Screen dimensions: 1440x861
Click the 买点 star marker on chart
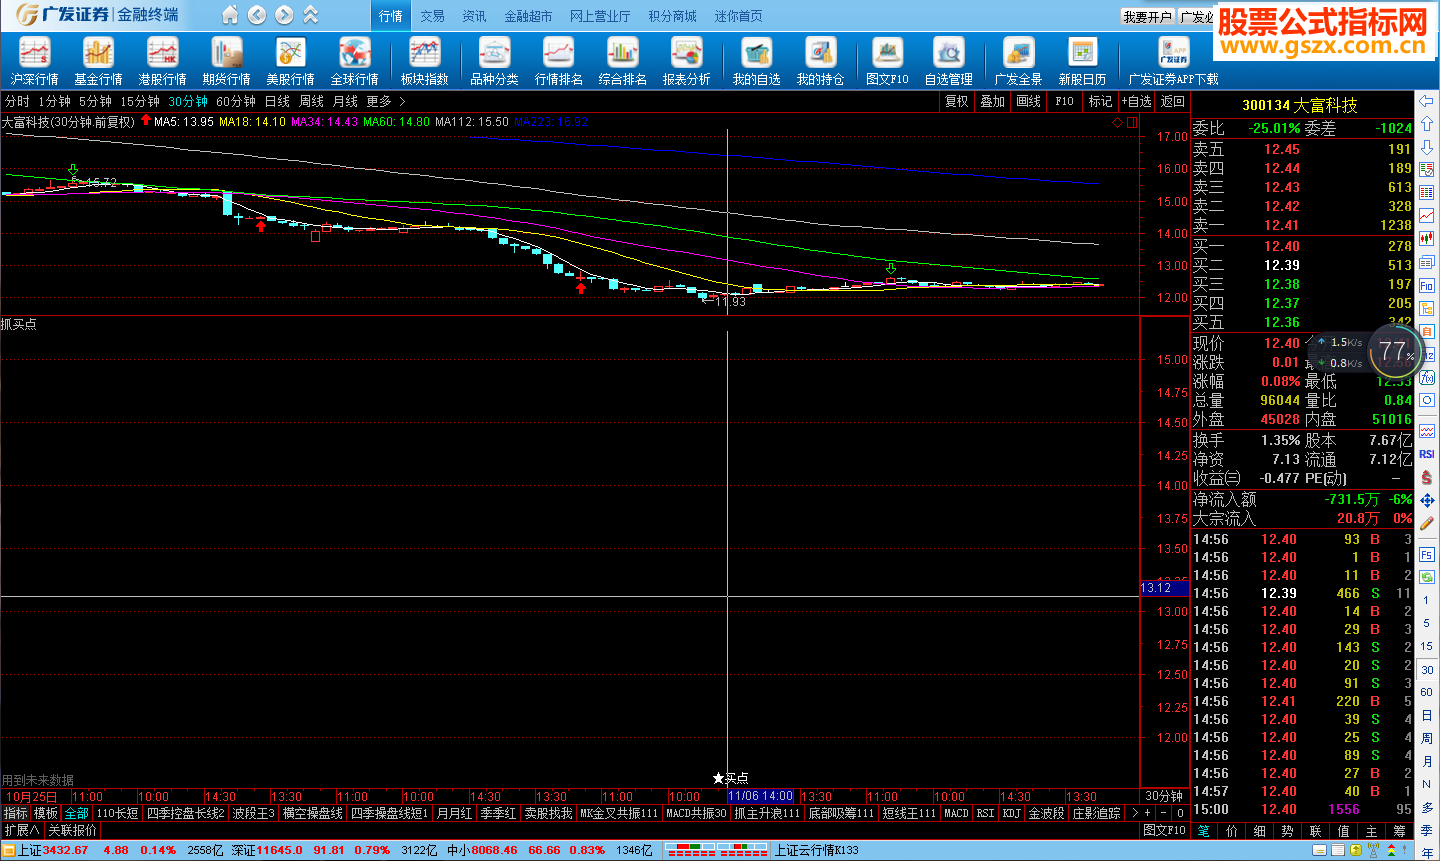[x=730, y=778]
